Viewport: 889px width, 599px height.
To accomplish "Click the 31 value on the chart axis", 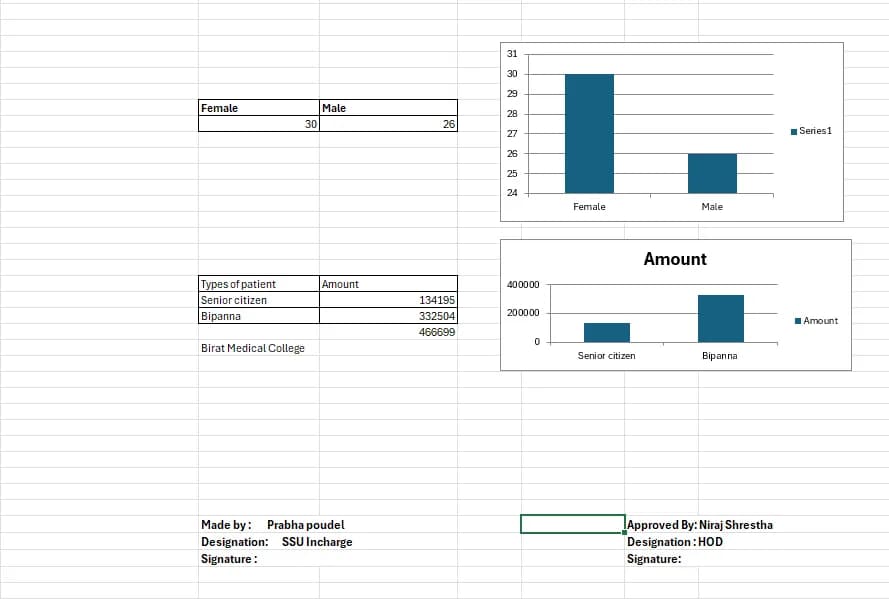I will click(513, 54).
